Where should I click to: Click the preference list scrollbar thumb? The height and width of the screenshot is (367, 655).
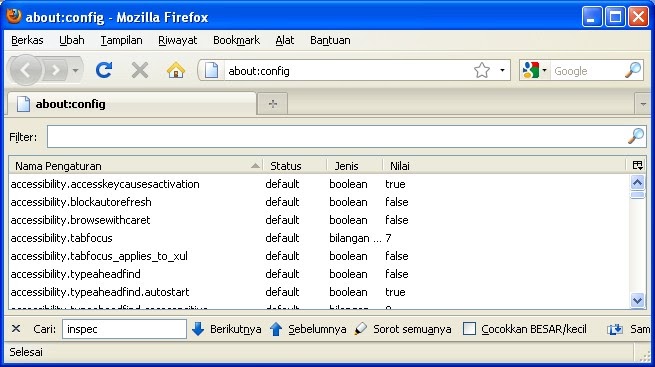[x=637, y=195]
